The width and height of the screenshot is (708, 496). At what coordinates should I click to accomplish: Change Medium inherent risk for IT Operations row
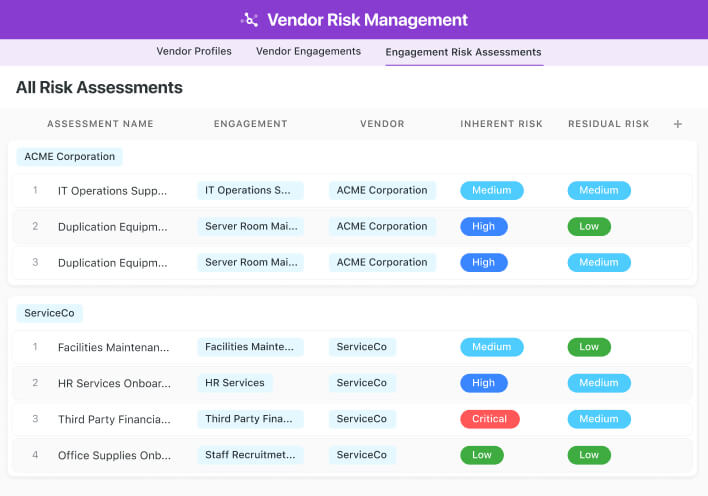click(492, 191)
